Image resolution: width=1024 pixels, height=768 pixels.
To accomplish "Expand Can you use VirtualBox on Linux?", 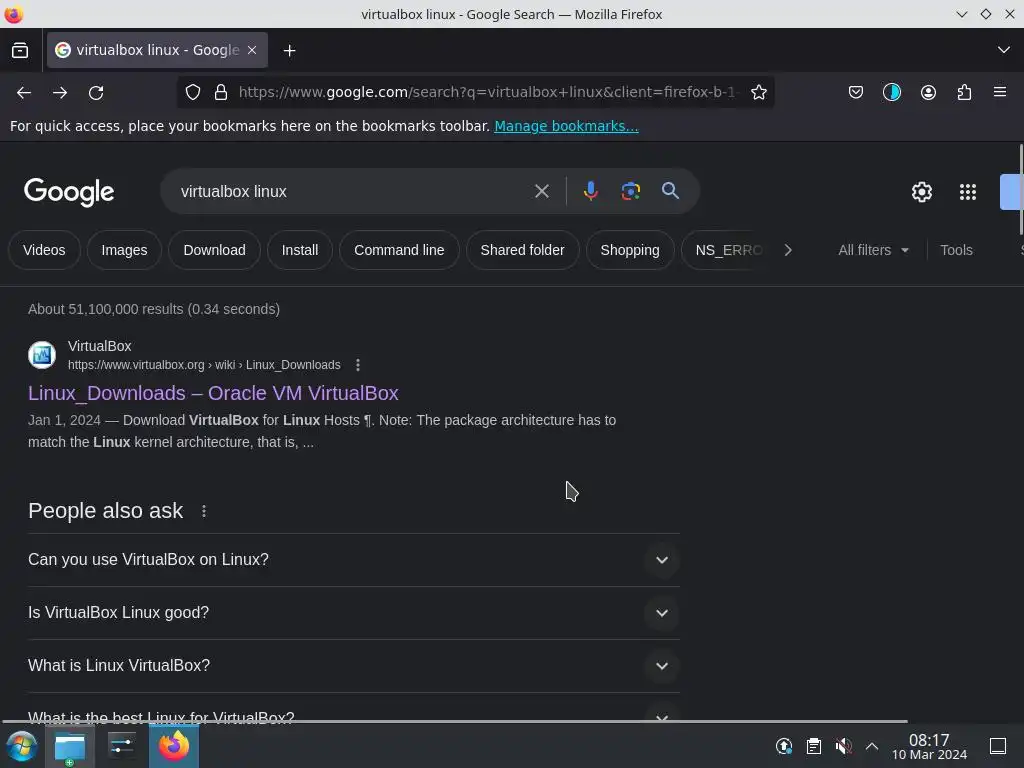I will pyautogui.click(x=353, y=560).
